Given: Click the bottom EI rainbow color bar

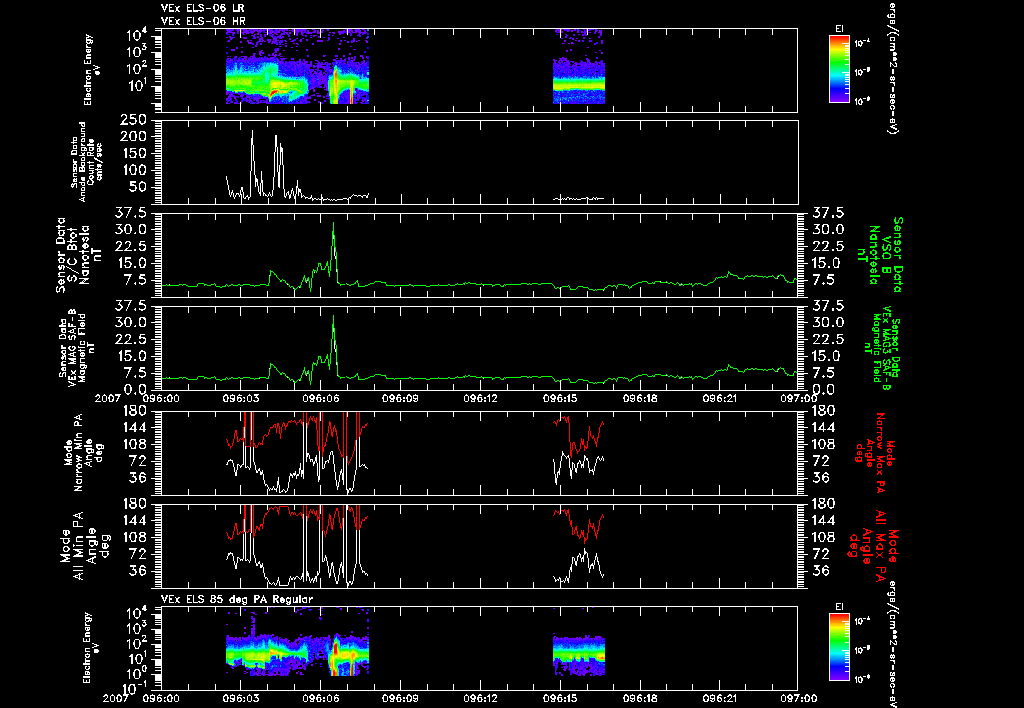Looking at the screenshot, I should [839, 647].
